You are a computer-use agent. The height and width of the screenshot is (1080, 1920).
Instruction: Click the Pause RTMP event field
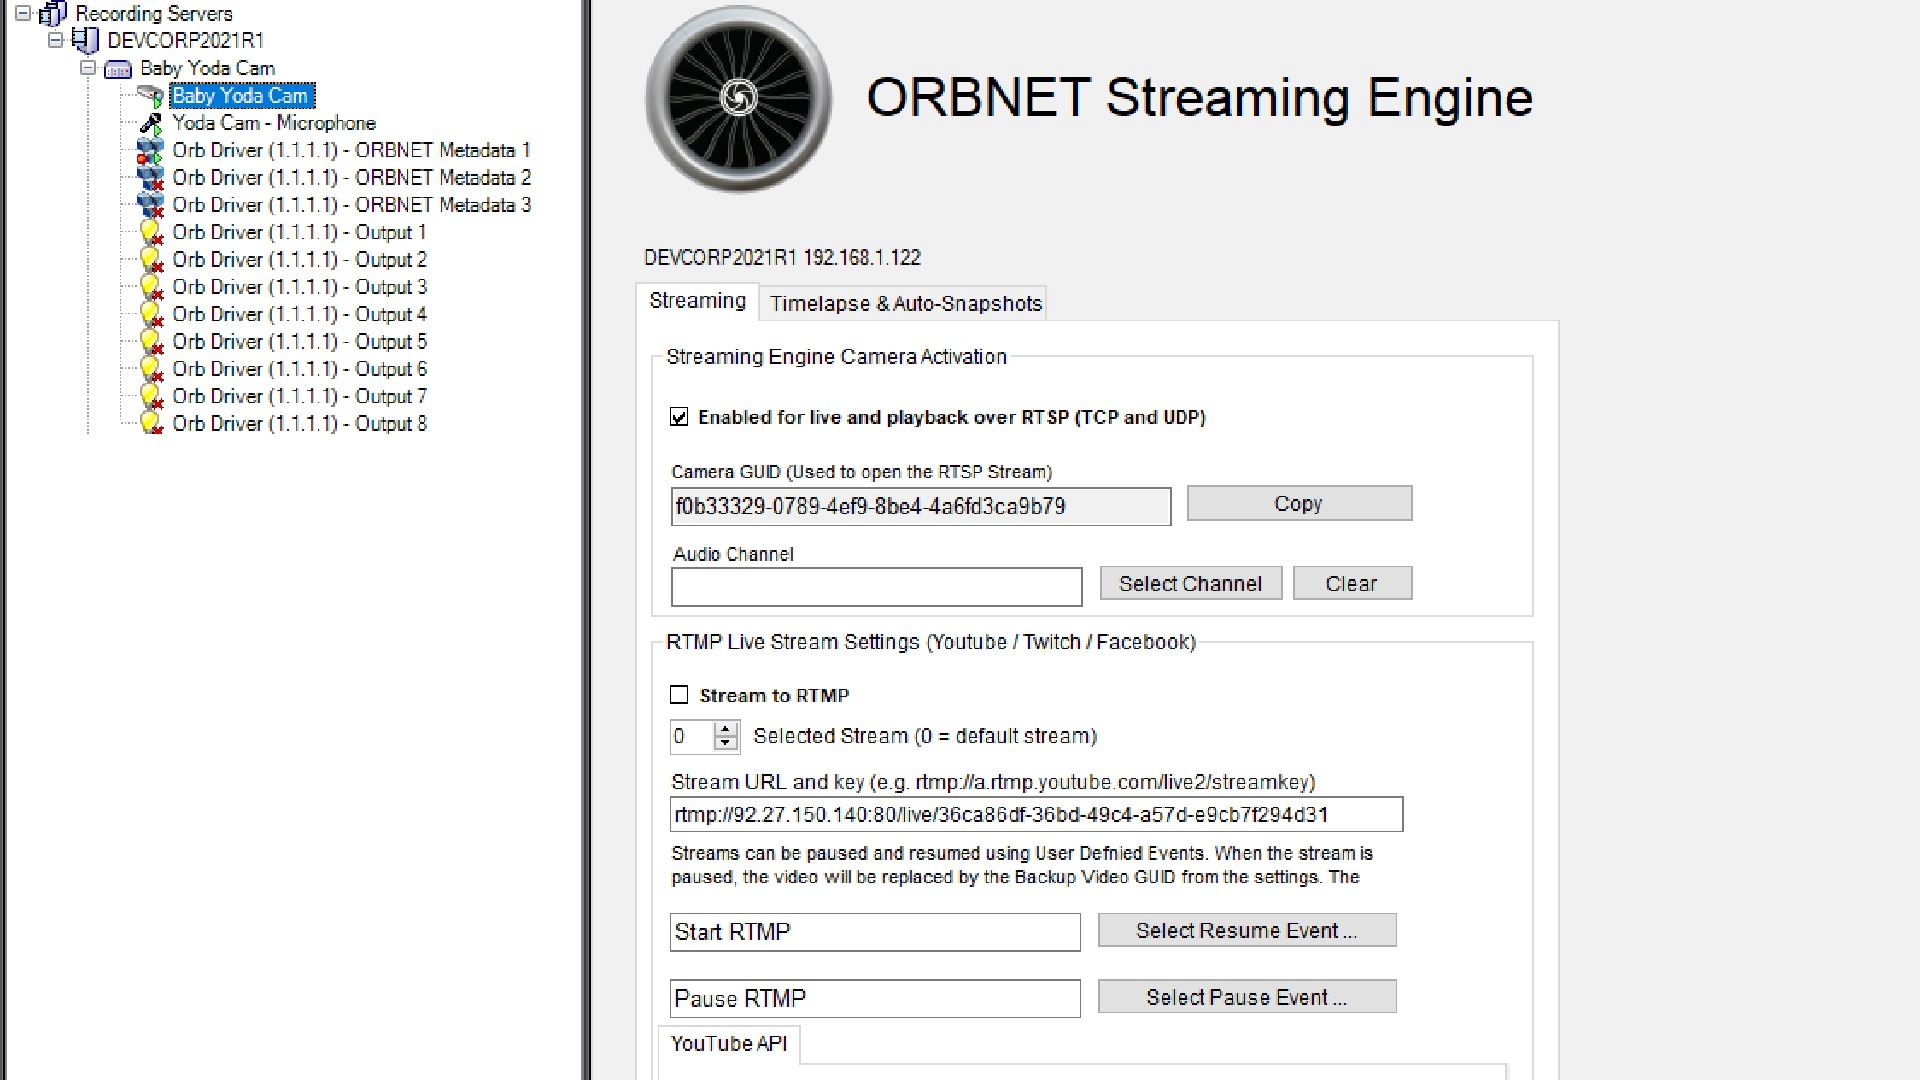click(875, 999)
